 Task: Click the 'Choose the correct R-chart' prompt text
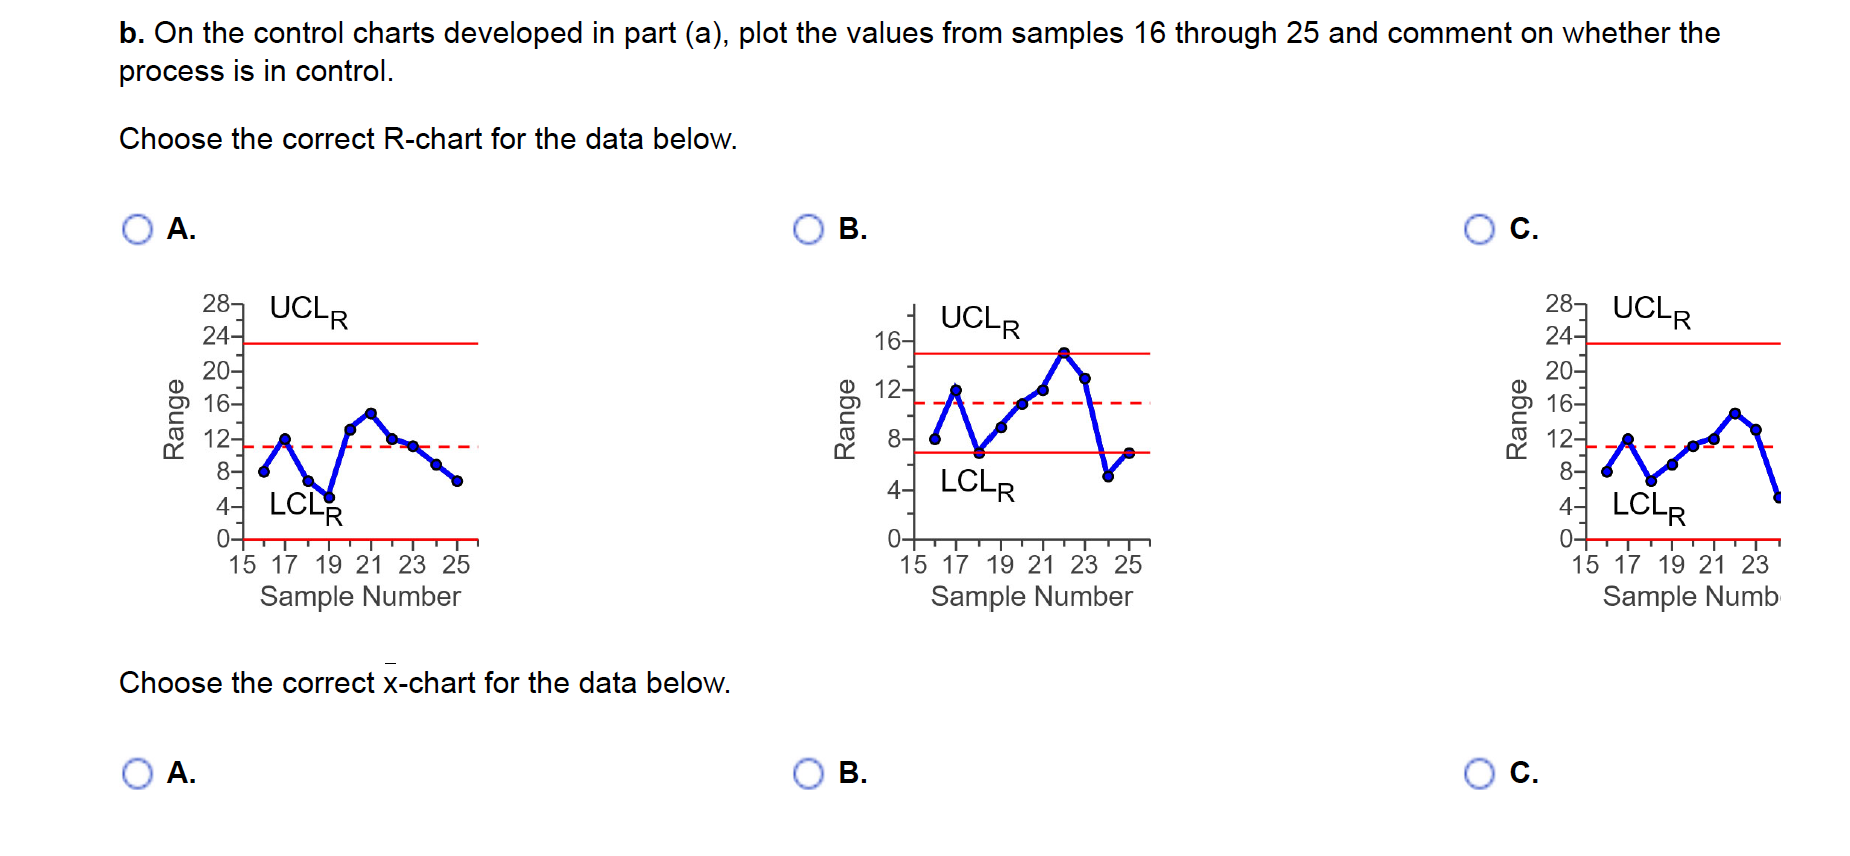(x=428, y=139)
